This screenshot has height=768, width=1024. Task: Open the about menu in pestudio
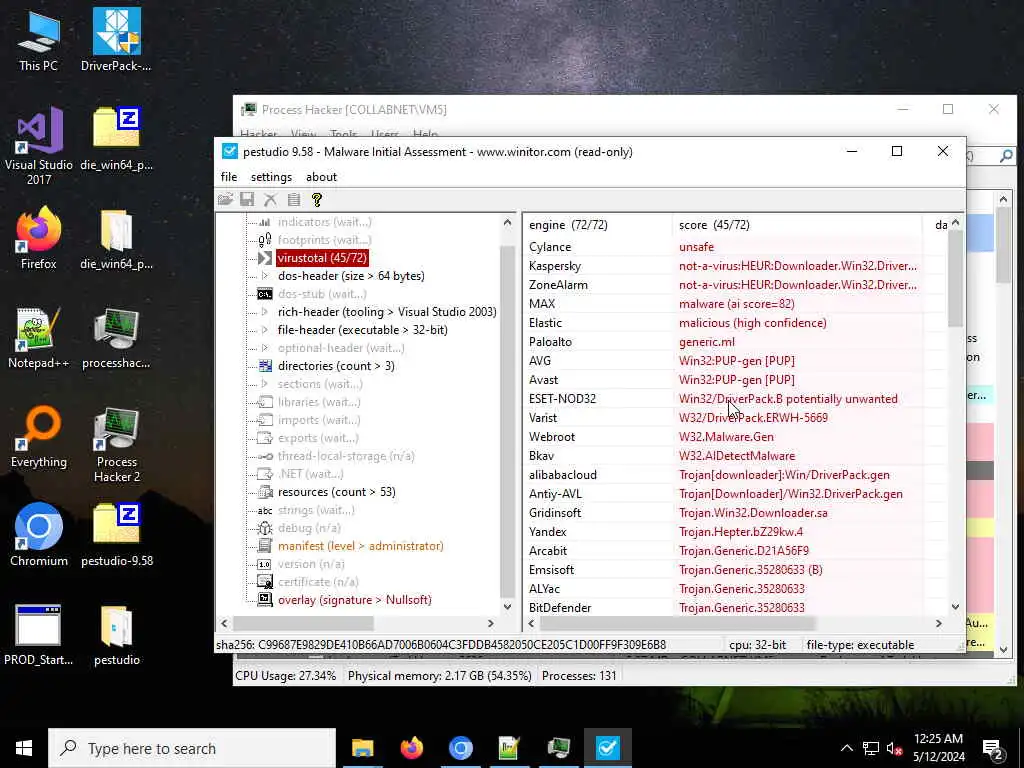pos(321,177)
